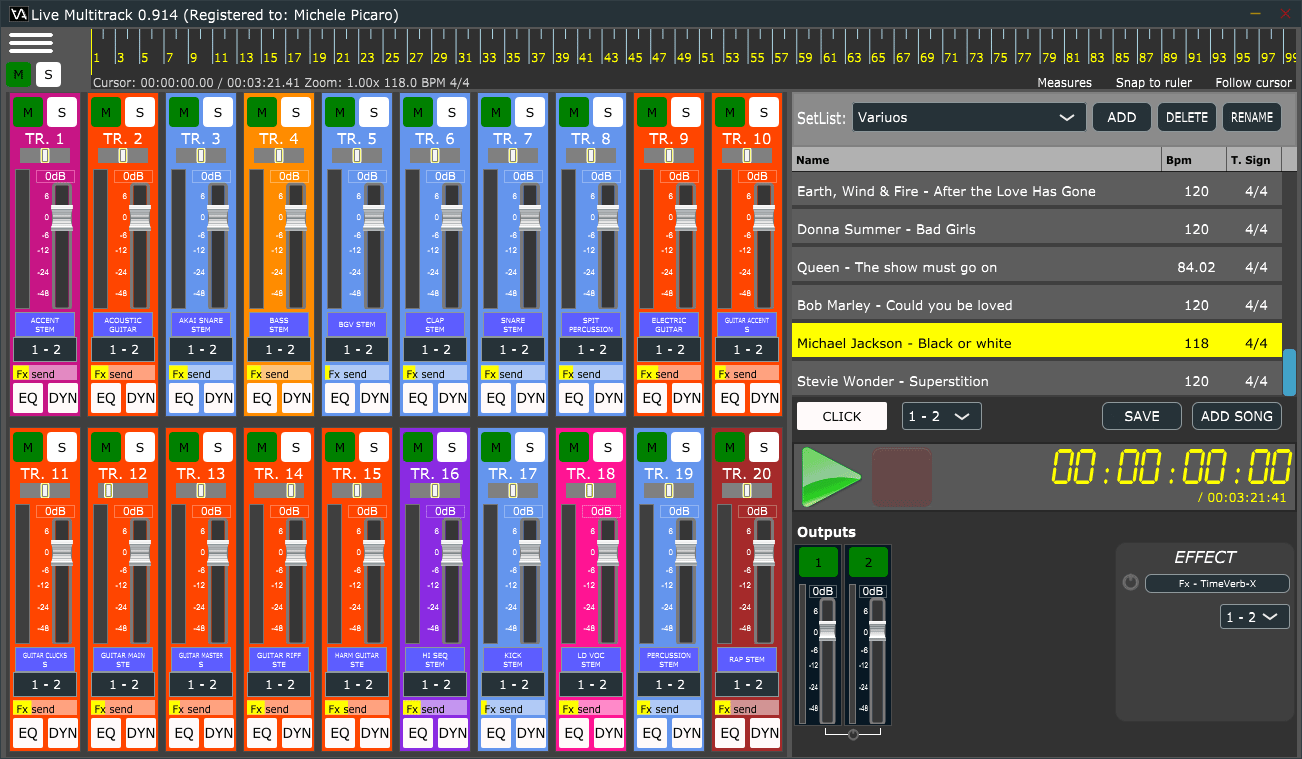Click the output 2 fader handle
Image resolution: width=1302 pixels, height=759 pixels.
pos(877,631)
